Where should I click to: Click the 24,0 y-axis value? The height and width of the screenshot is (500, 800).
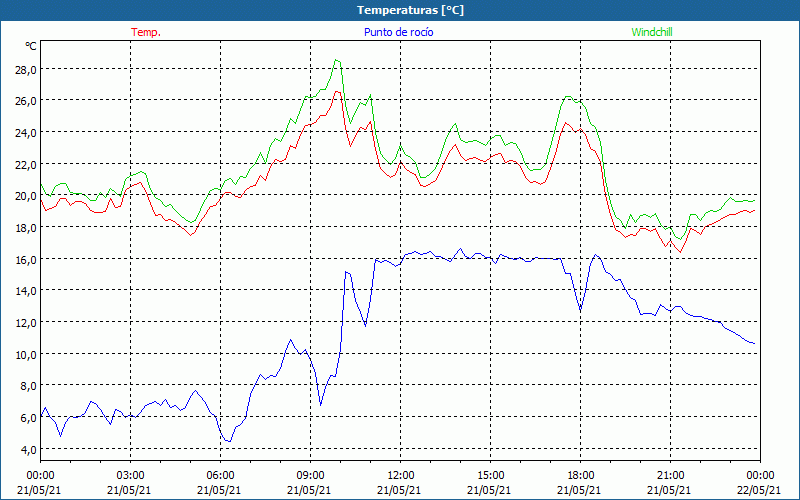[25, 133]
